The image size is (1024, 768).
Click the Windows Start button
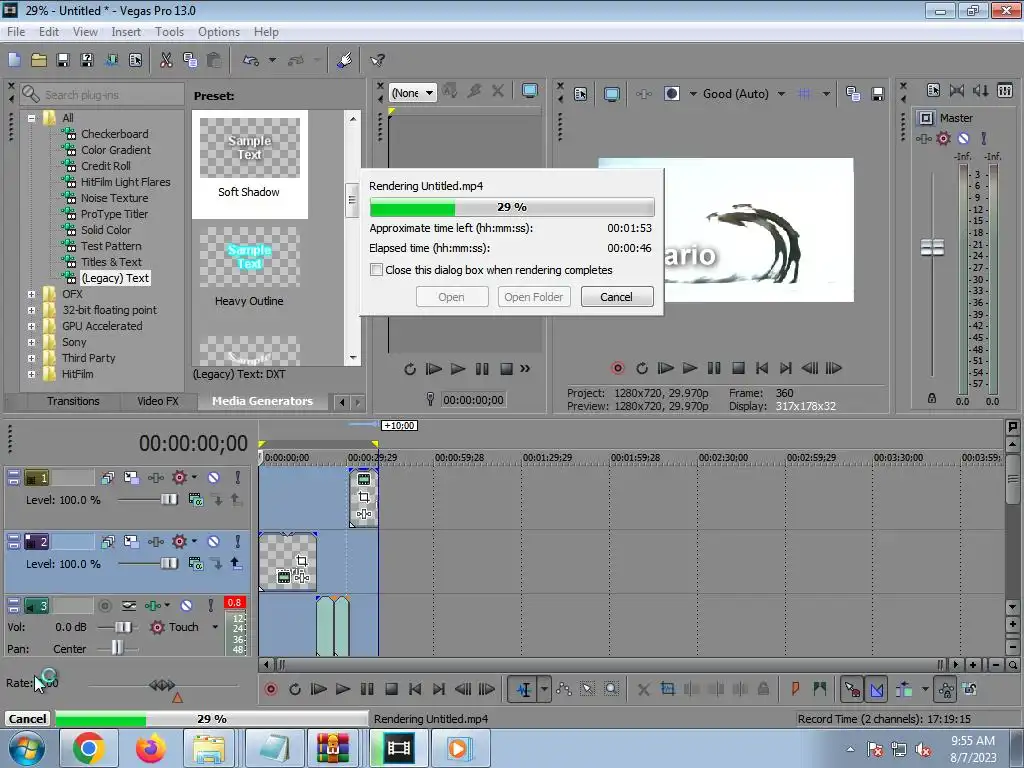coord(27,748)
